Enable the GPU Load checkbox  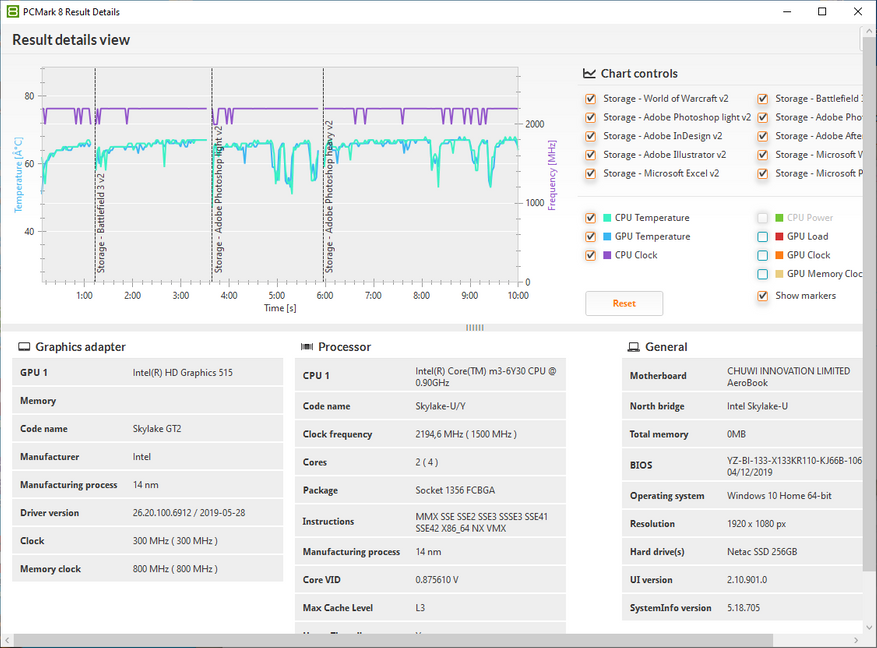[763, 237]
